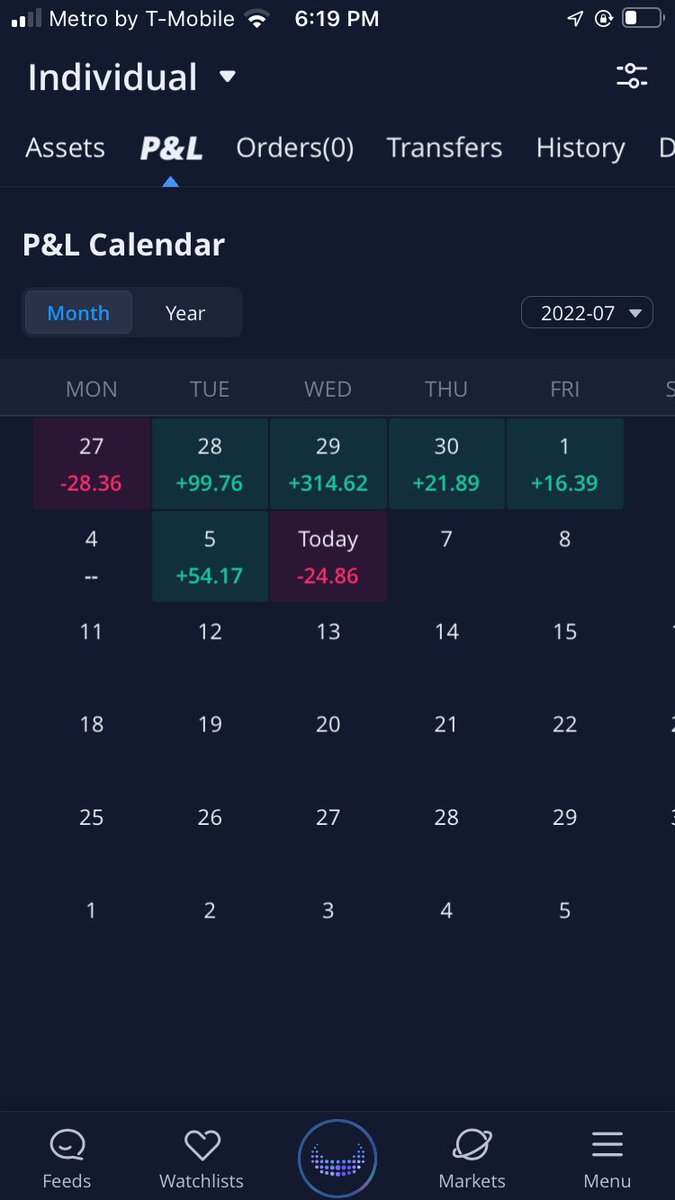Screen dimensions: 675x1200
Task: Select calendar day 7
Action: [x=446, y=540]
